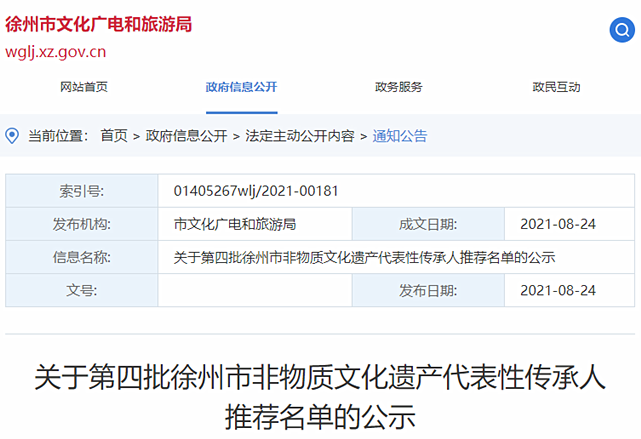Click the 成文日期 label cell

[x=428, y=224]
